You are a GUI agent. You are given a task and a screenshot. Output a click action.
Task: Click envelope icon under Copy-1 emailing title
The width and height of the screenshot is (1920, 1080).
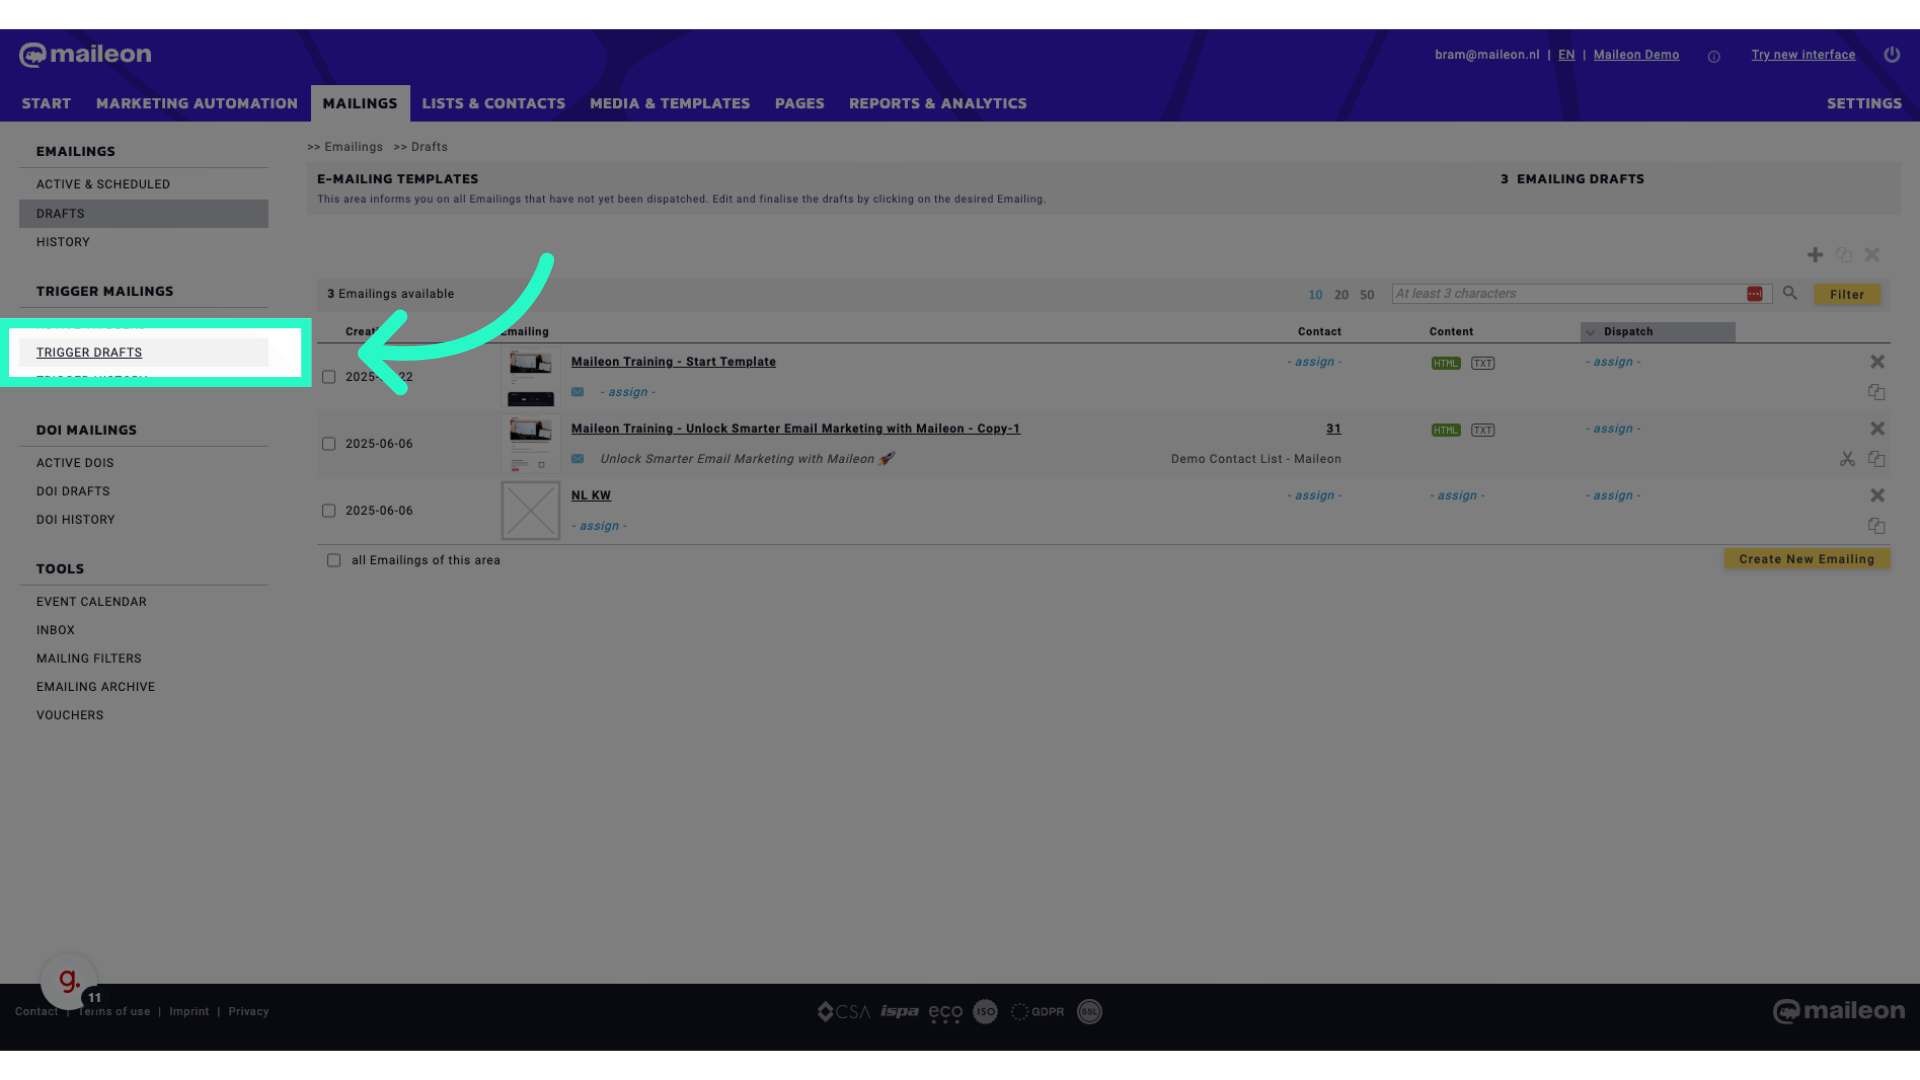[x=577, y=459]
